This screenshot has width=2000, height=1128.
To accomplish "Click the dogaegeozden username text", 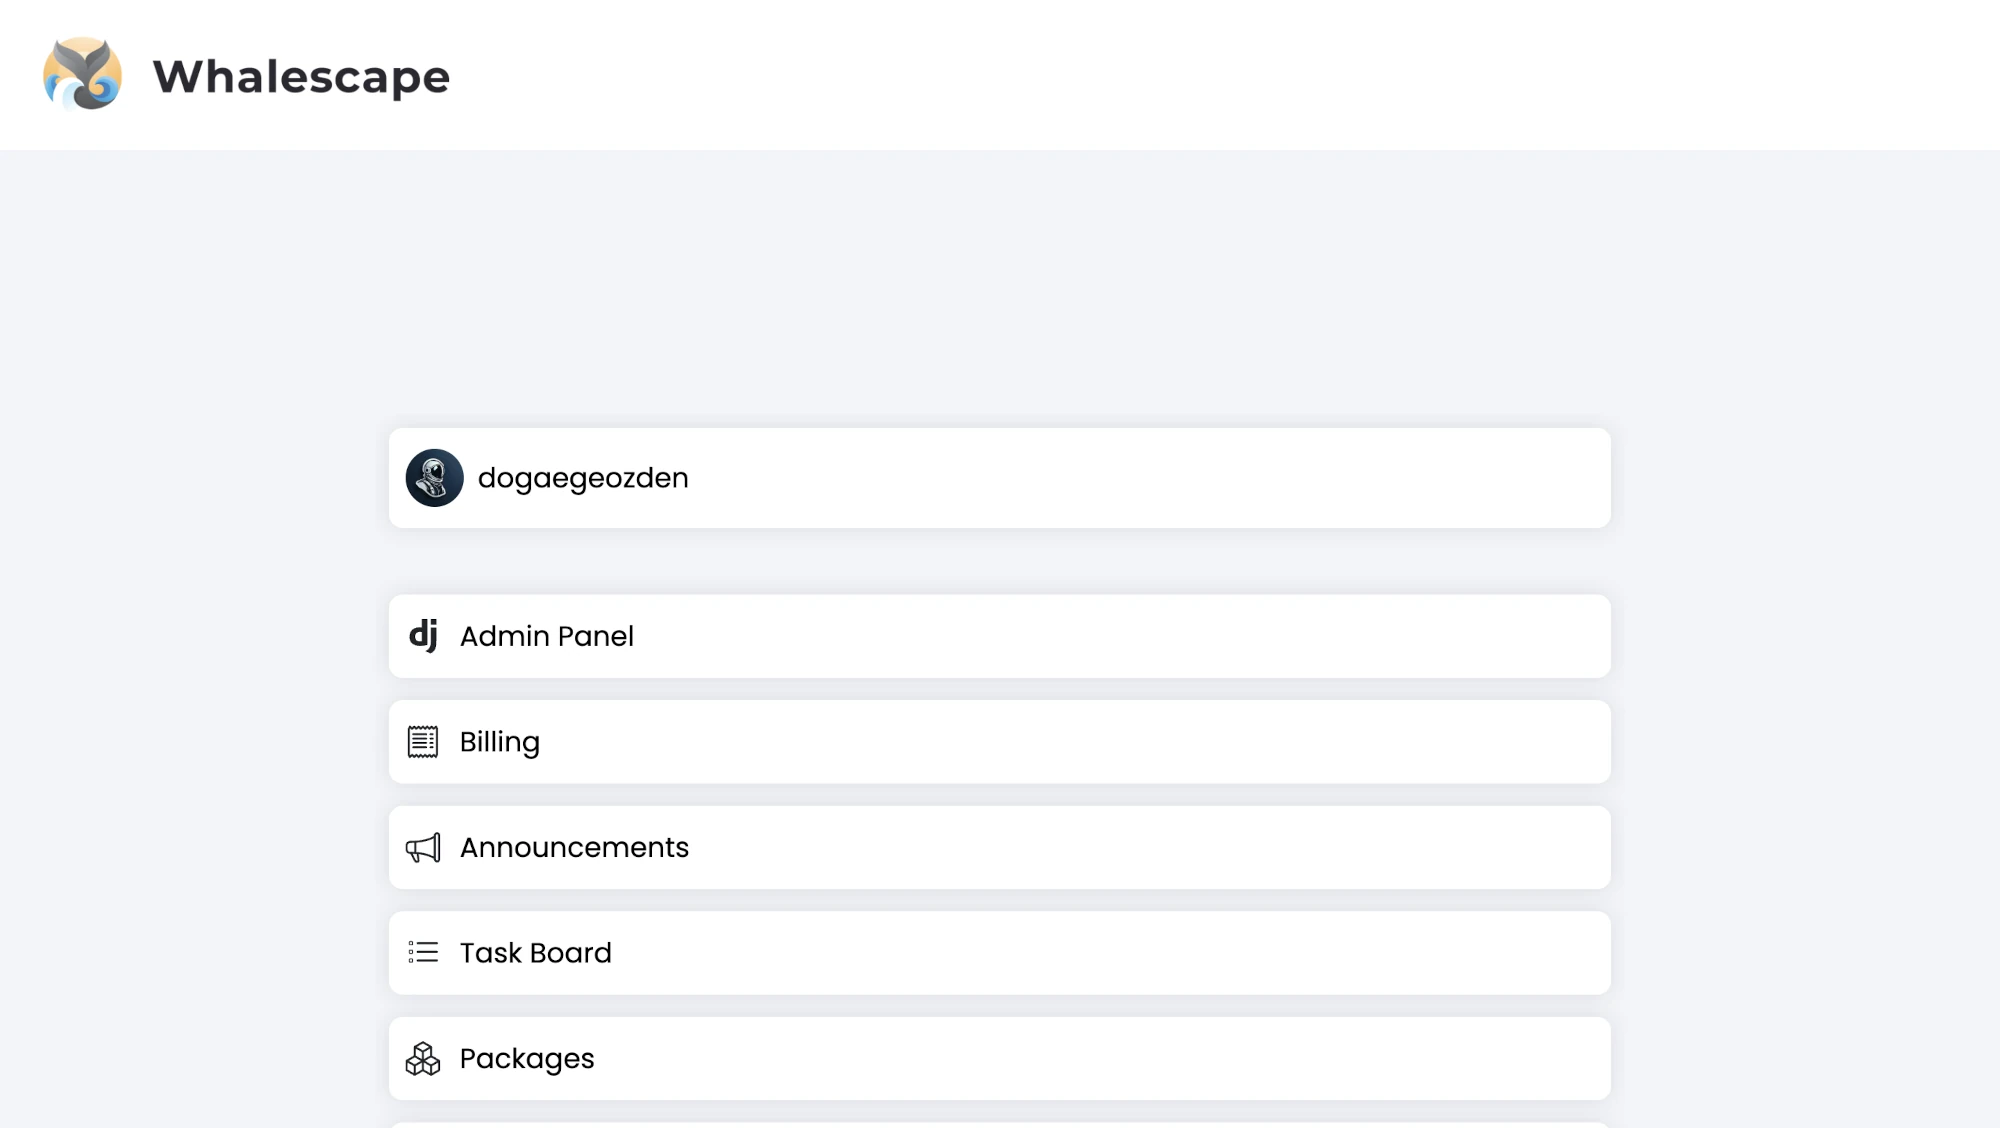I will click(x=583, y=479).
